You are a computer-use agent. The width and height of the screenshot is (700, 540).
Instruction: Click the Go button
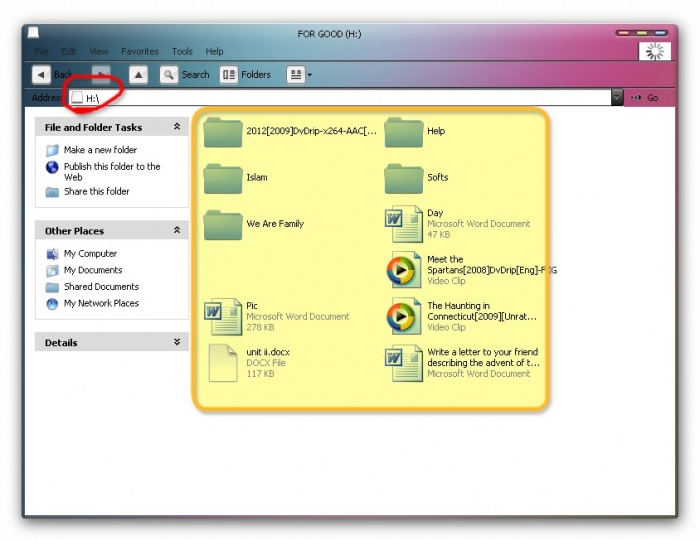coord(644,97)
